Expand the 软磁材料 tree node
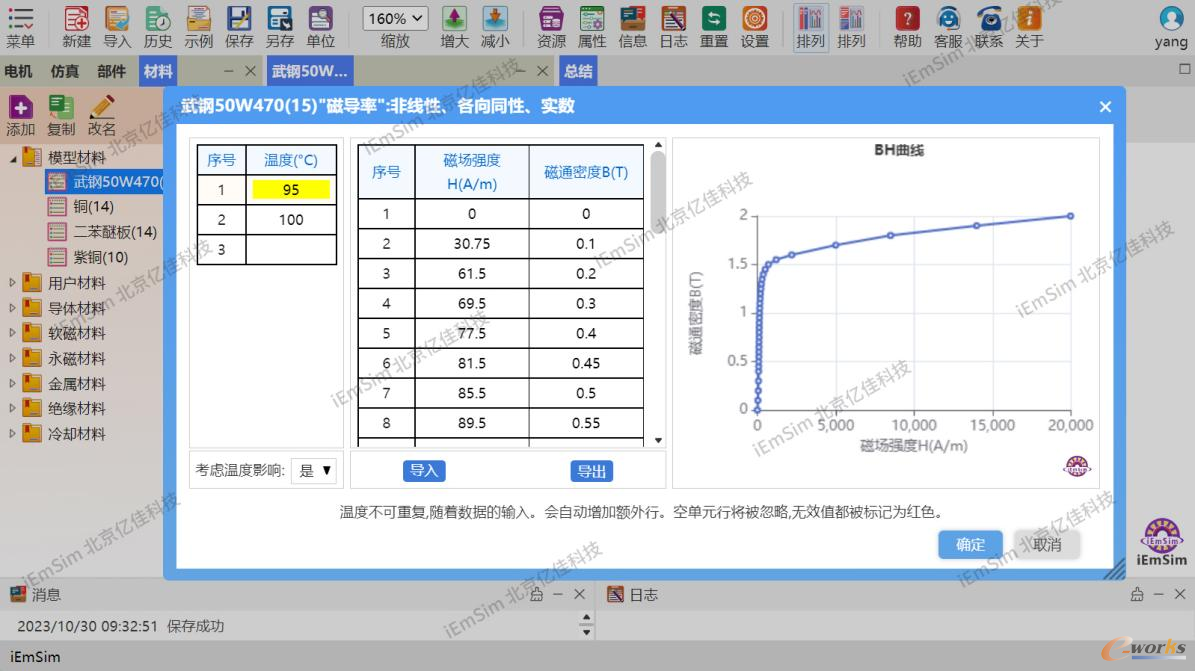1196x671 pixels. click(13, 333)
